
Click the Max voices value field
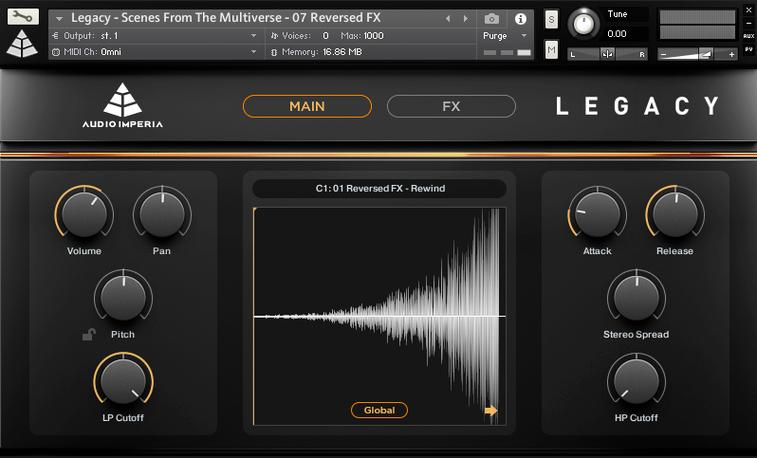[x=374, y=36]
